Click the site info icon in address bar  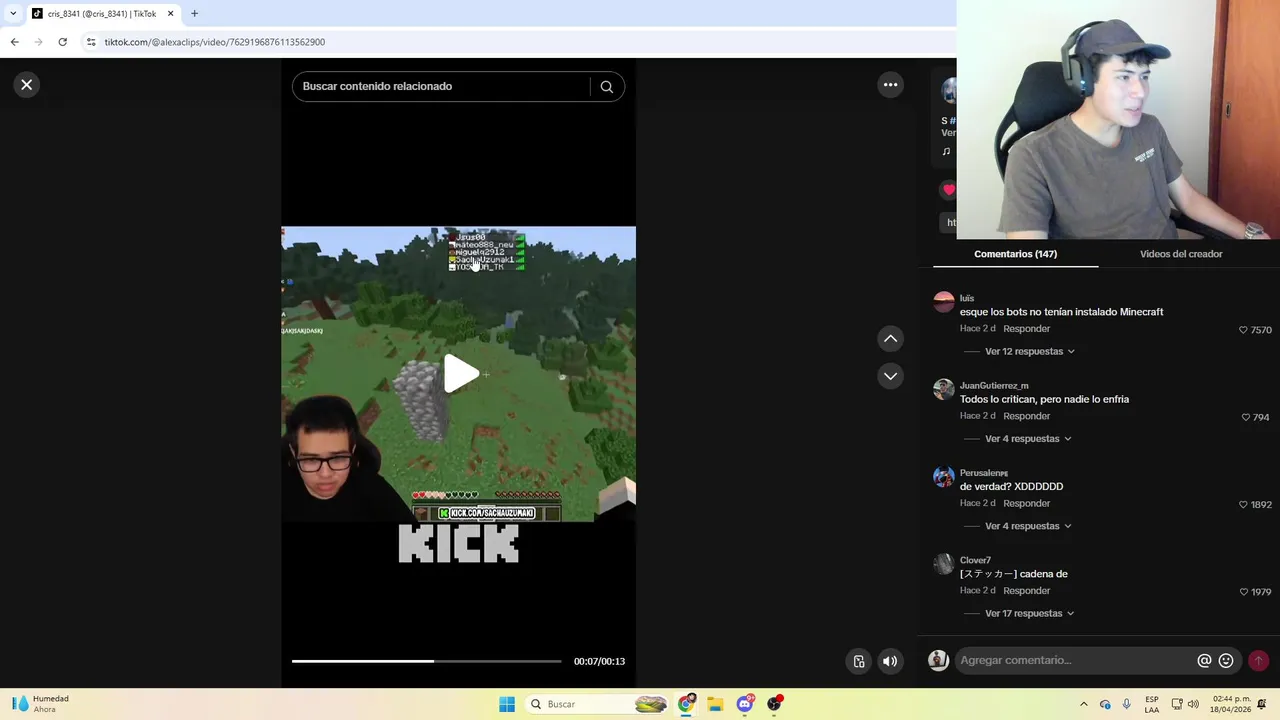coord(91,42)
